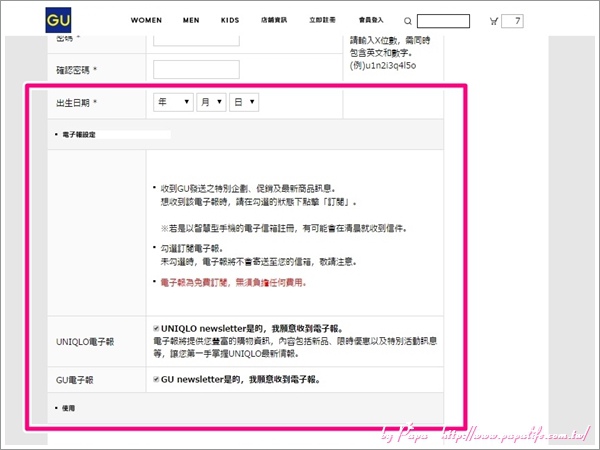Toggle the GU newsletter checkbox
This screenshot has width=600, height=450.
[x=156, y=379]
